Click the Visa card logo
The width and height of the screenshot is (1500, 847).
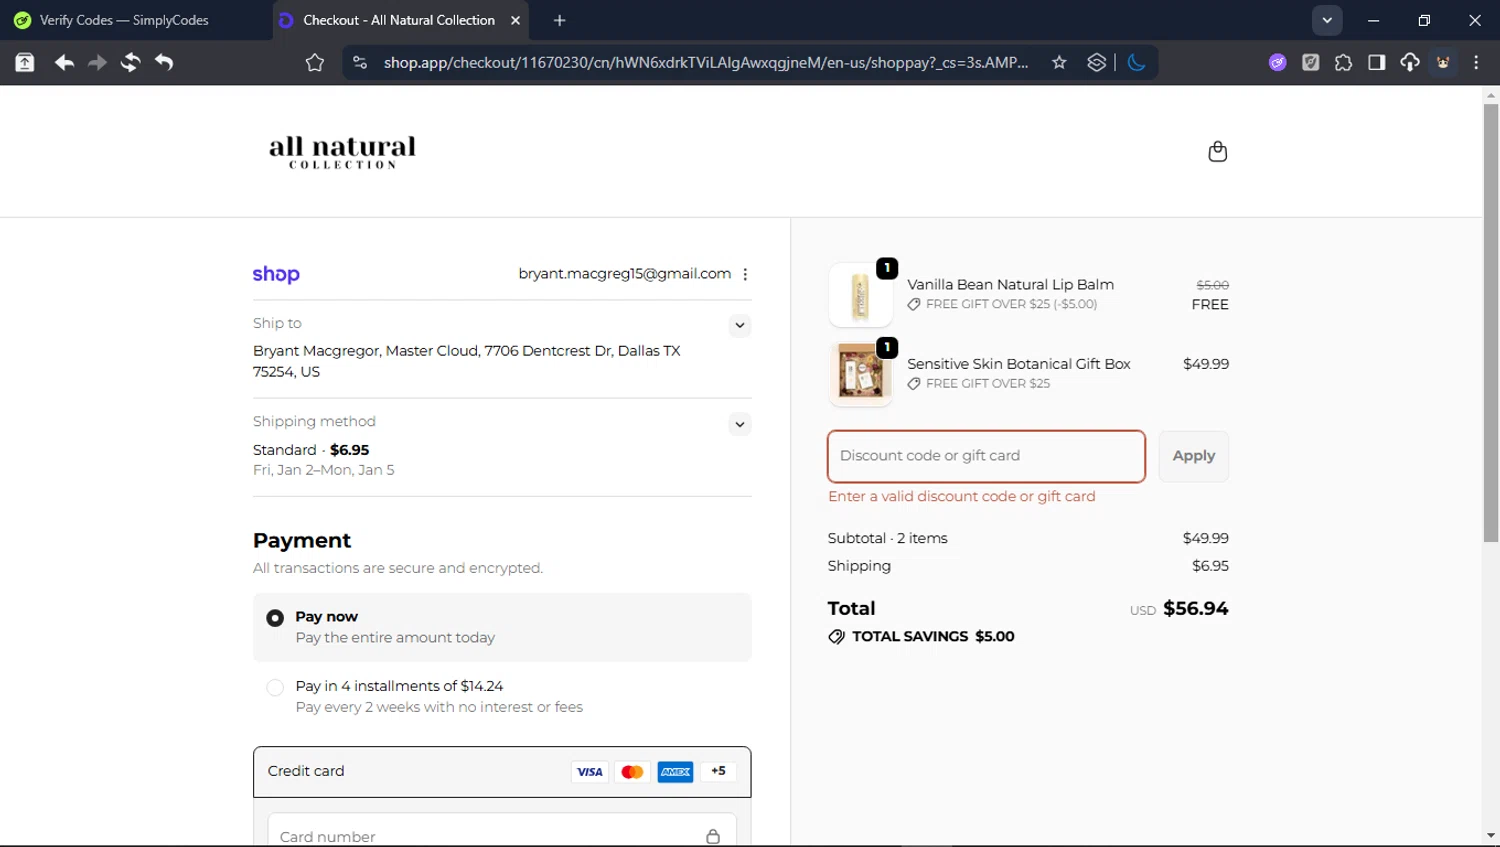590,772
